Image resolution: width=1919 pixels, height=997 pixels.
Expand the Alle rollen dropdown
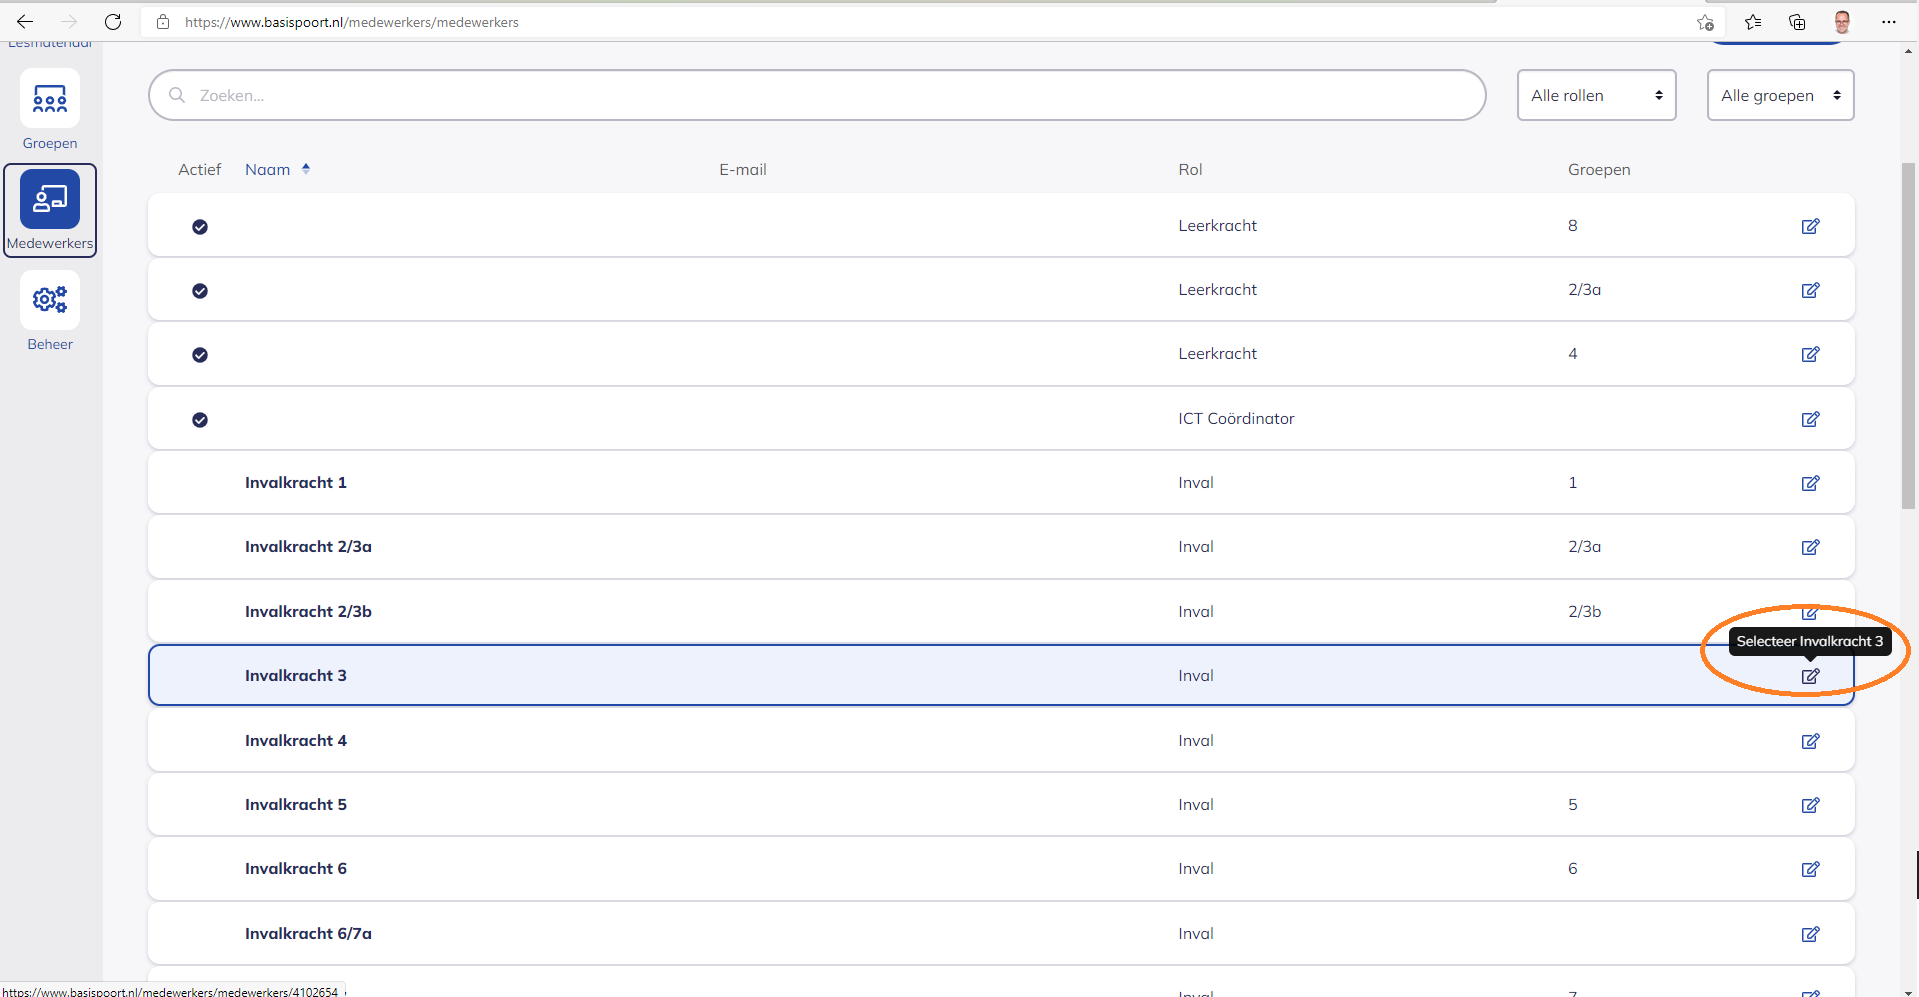(x=1596, y=95)
